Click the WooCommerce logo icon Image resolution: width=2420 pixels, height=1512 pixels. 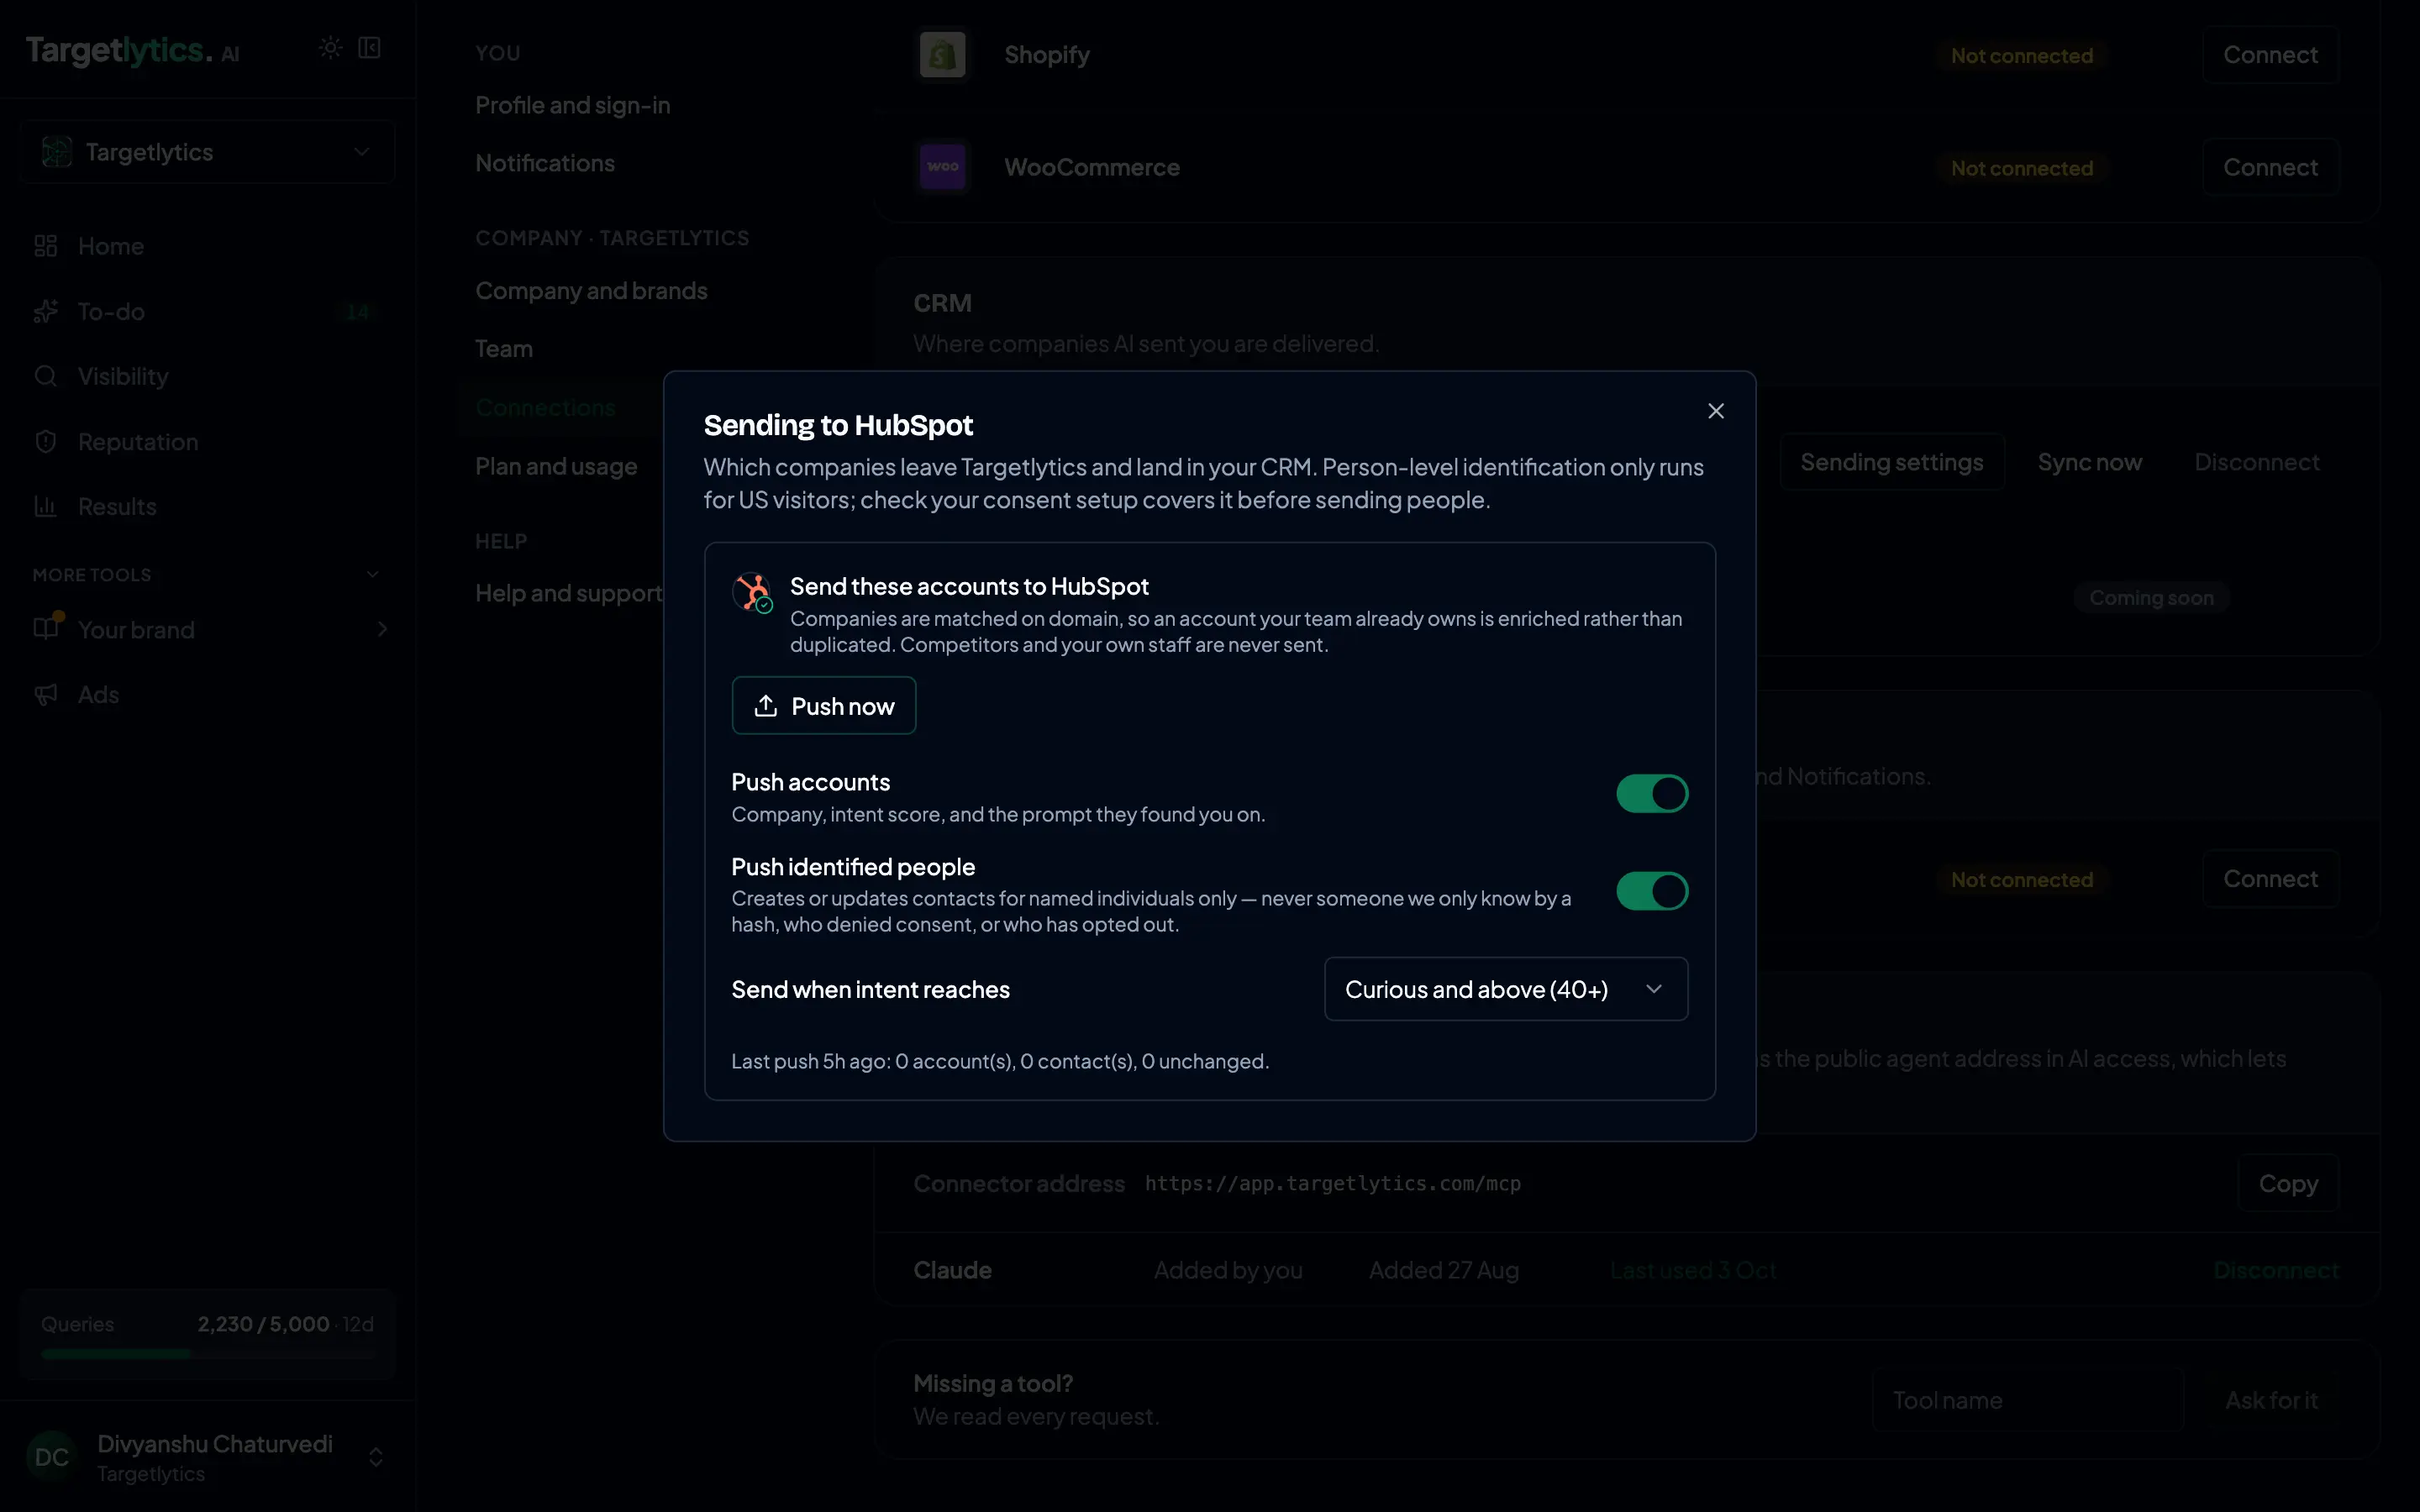(942, 167)
